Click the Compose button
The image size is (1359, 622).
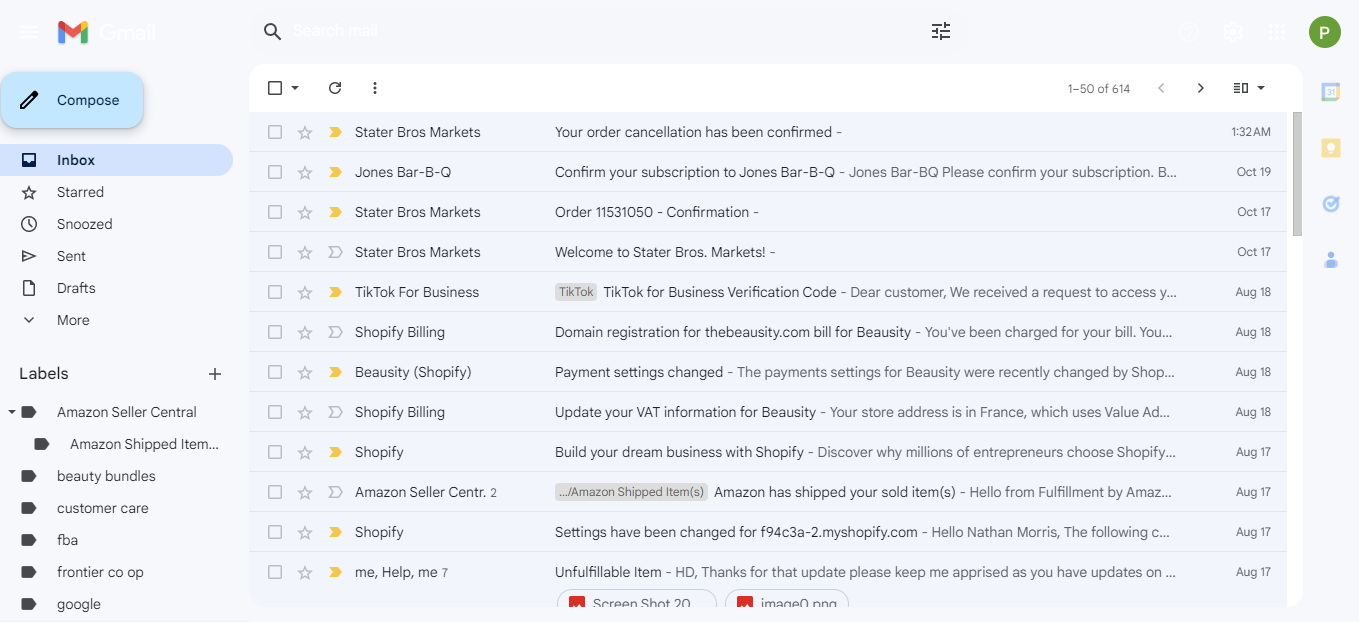(72, 100)
